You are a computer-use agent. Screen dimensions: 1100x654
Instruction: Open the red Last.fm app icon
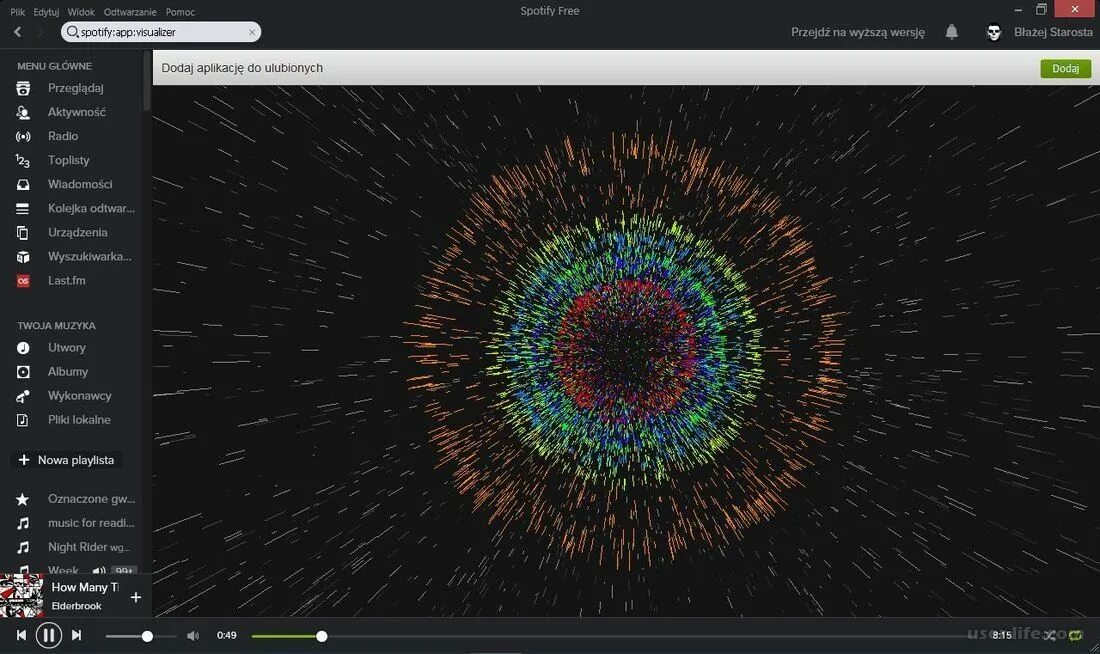23,281
